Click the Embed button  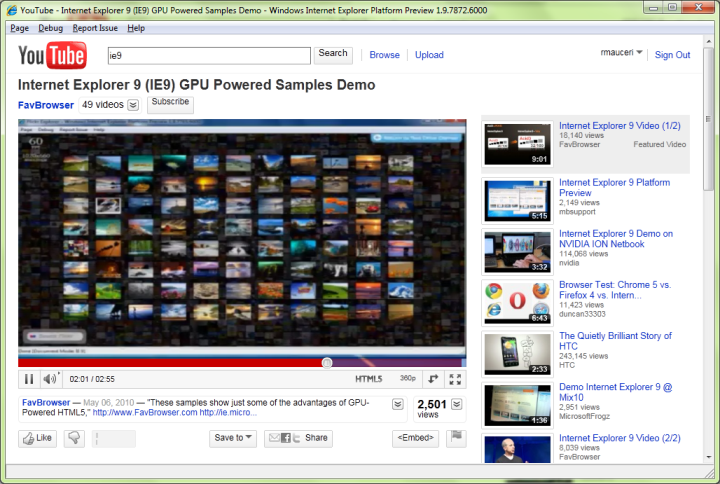(415, 438)
